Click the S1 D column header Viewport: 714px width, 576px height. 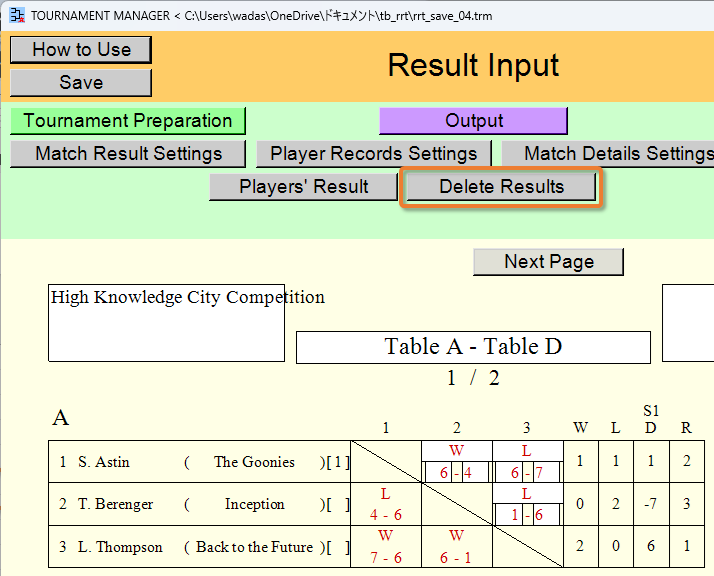coord(651,419)
